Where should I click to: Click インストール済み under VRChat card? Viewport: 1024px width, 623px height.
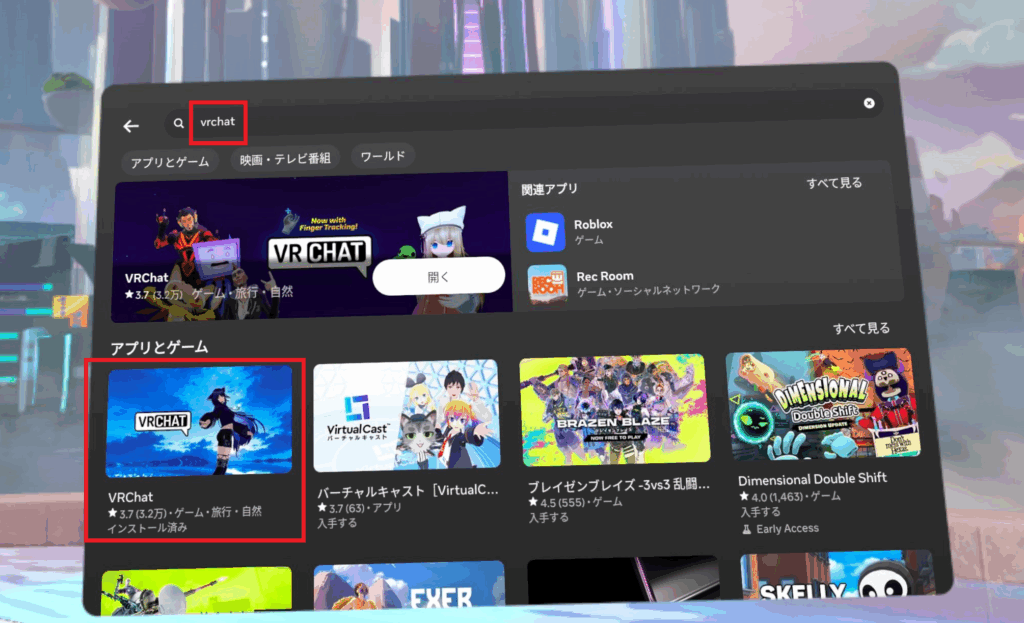click(x=148, y=527)
